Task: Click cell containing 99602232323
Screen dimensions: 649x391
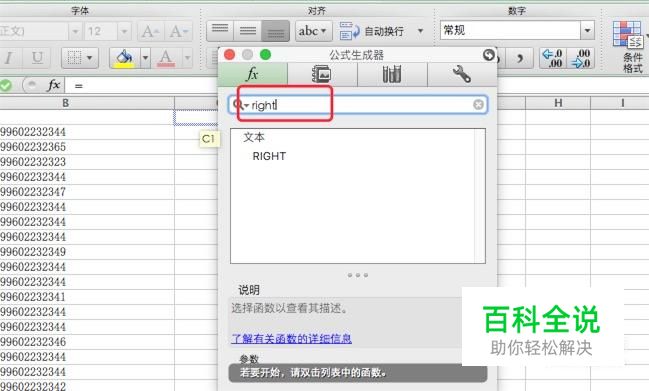Action: [87, 162]
